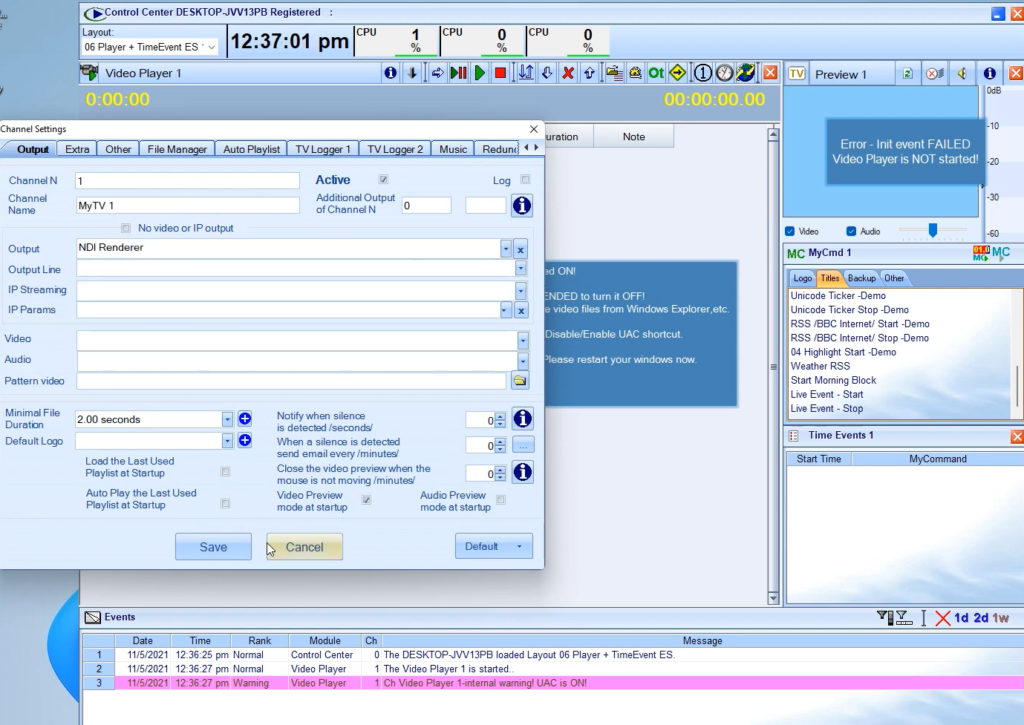Enable 'No video or IP output' checkbox

[x=126, y=228]
